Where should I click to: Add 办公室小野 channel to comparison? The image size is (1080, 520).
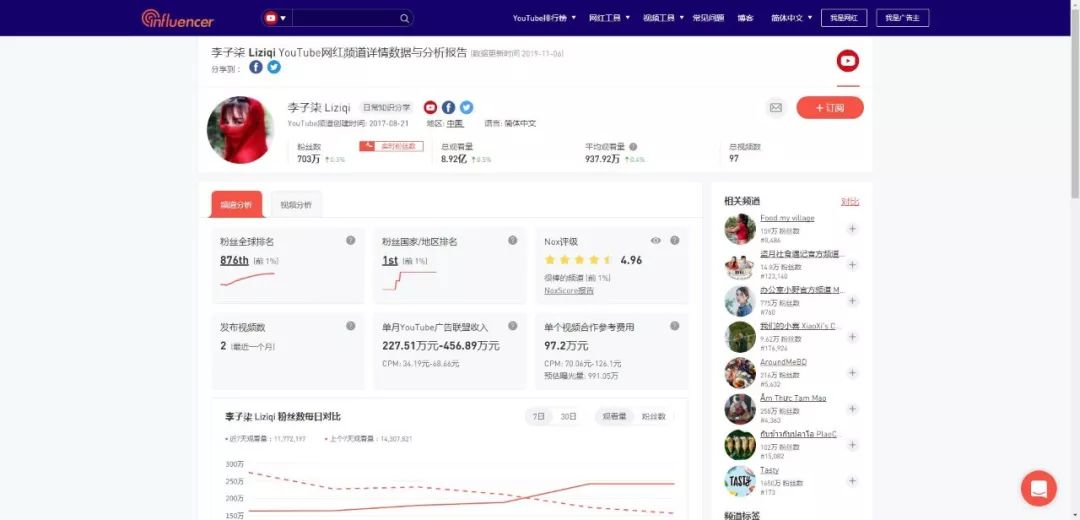click(852, 301)
